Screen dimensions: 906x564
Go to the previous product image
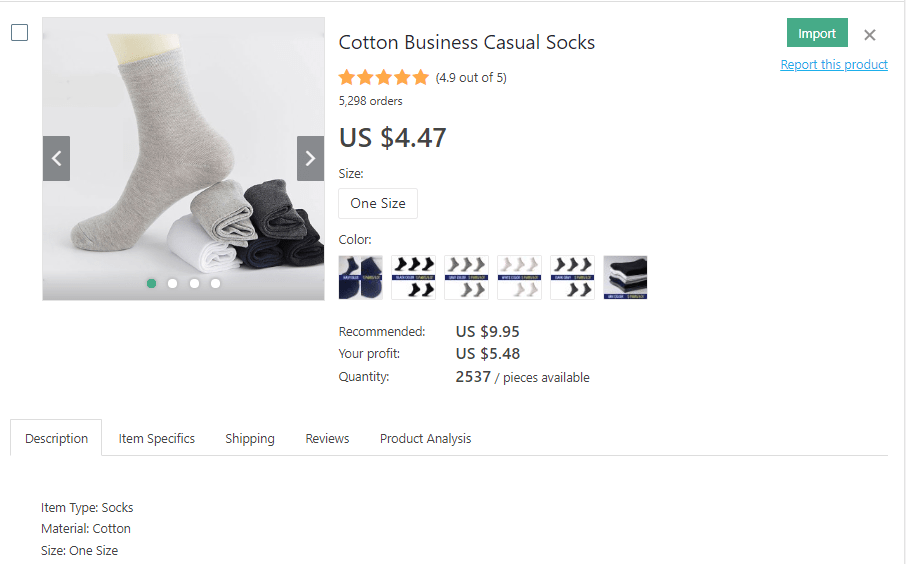(56, 158)
